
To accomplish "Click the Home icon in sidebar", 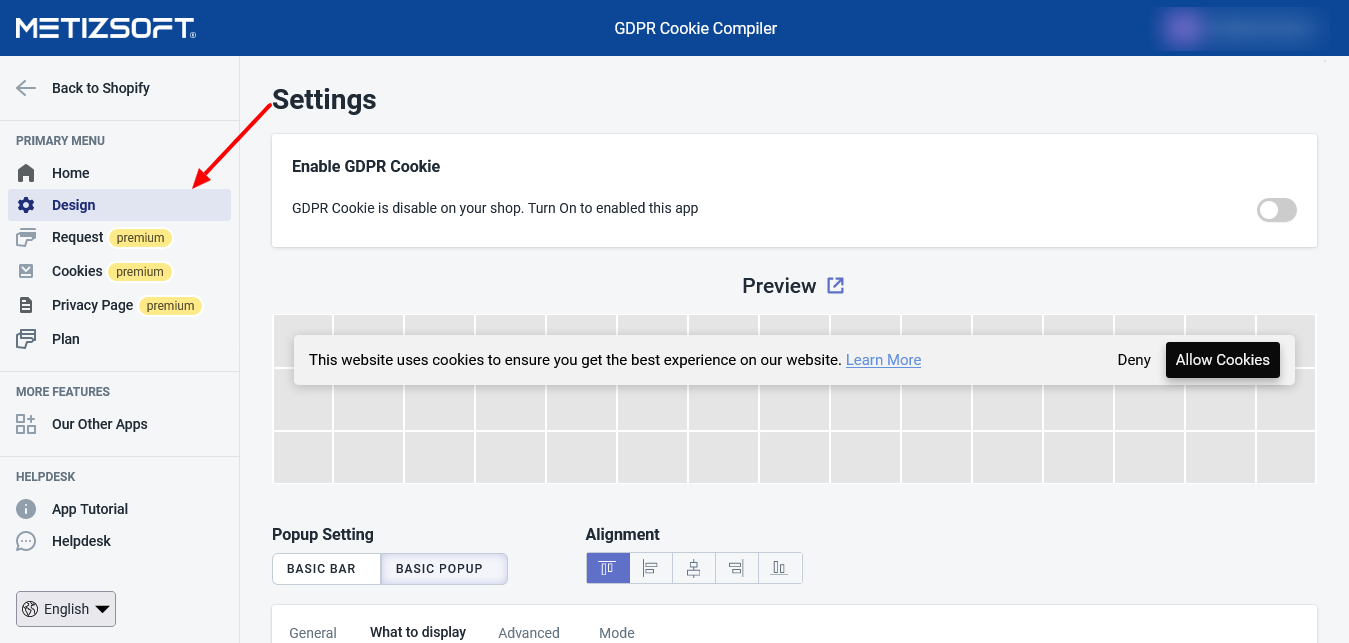I will coord(27,173).
